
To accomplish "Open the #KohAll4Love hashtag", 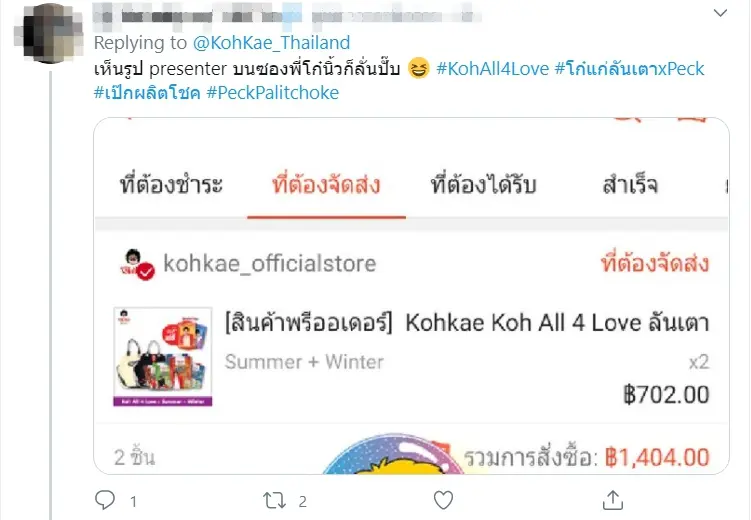I will tap(492, 68).
